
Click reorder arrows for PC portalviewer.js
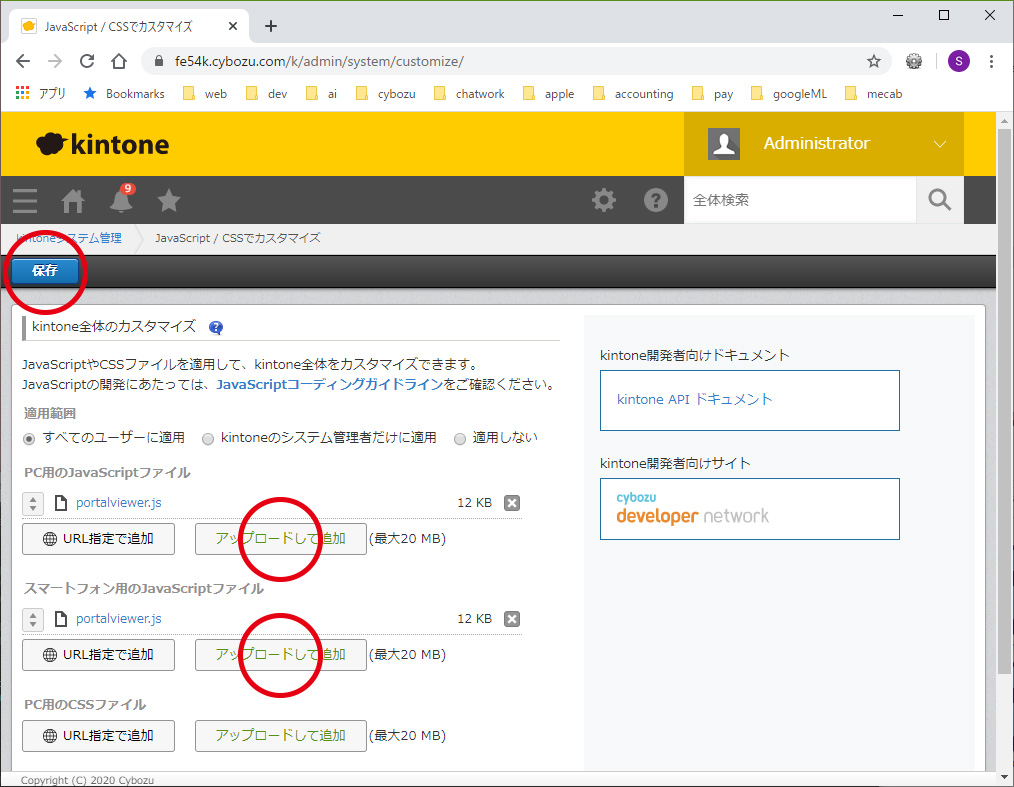tap(33, 503)
